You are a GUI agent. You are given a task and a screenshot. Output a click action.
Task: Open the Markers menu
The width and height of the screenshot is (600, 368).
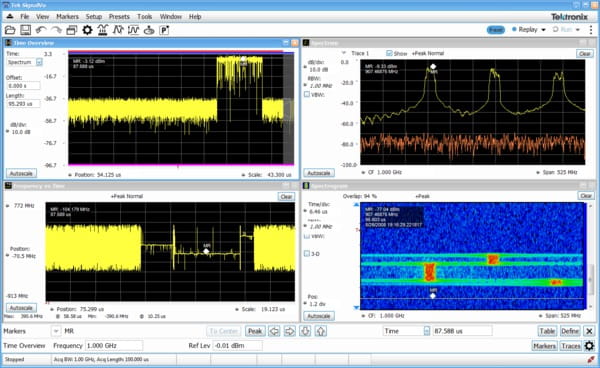coord(67,16)
